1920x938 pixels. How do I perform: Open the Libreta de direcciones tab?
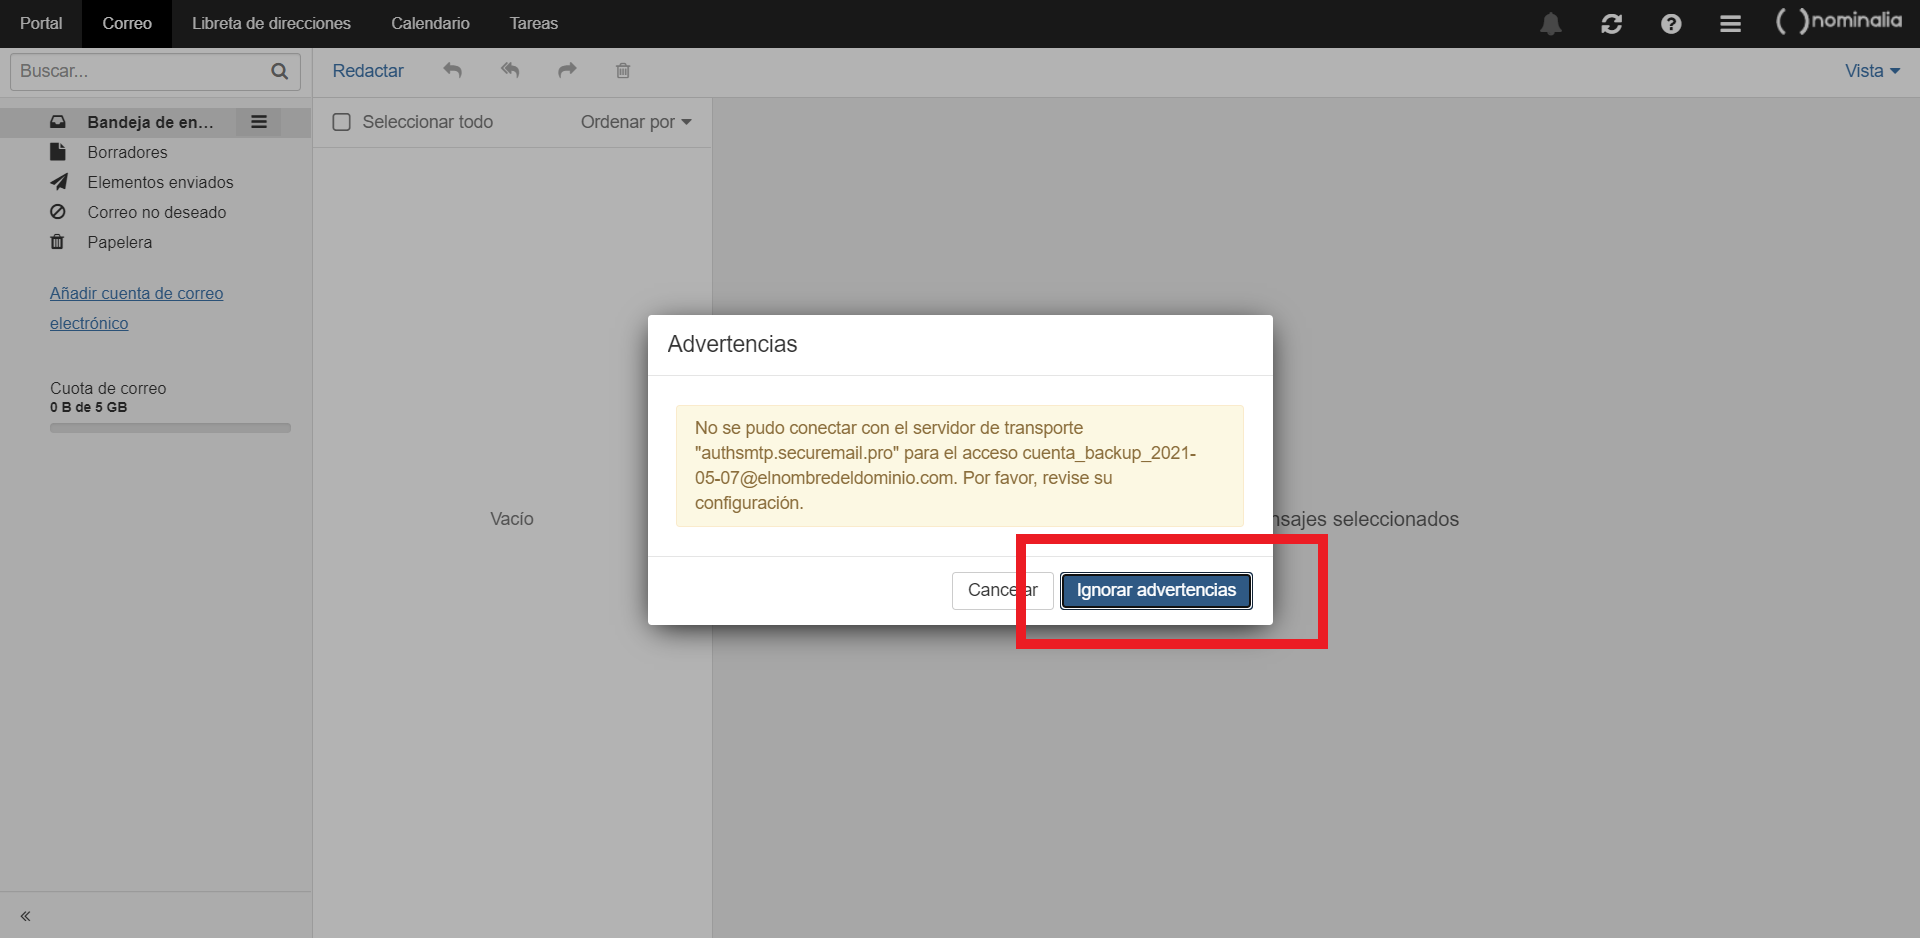(x=271, y=23)
